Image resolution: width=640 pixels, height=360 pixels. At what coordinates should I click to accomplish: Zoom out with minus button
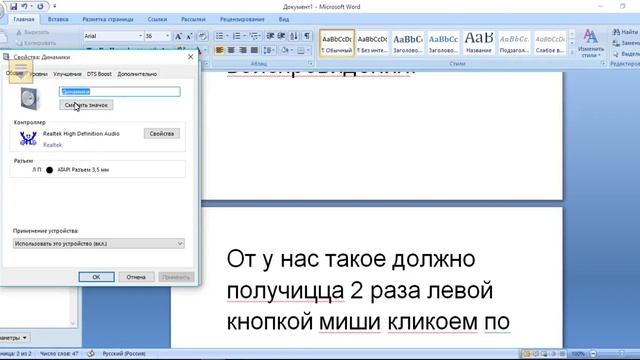593,354
